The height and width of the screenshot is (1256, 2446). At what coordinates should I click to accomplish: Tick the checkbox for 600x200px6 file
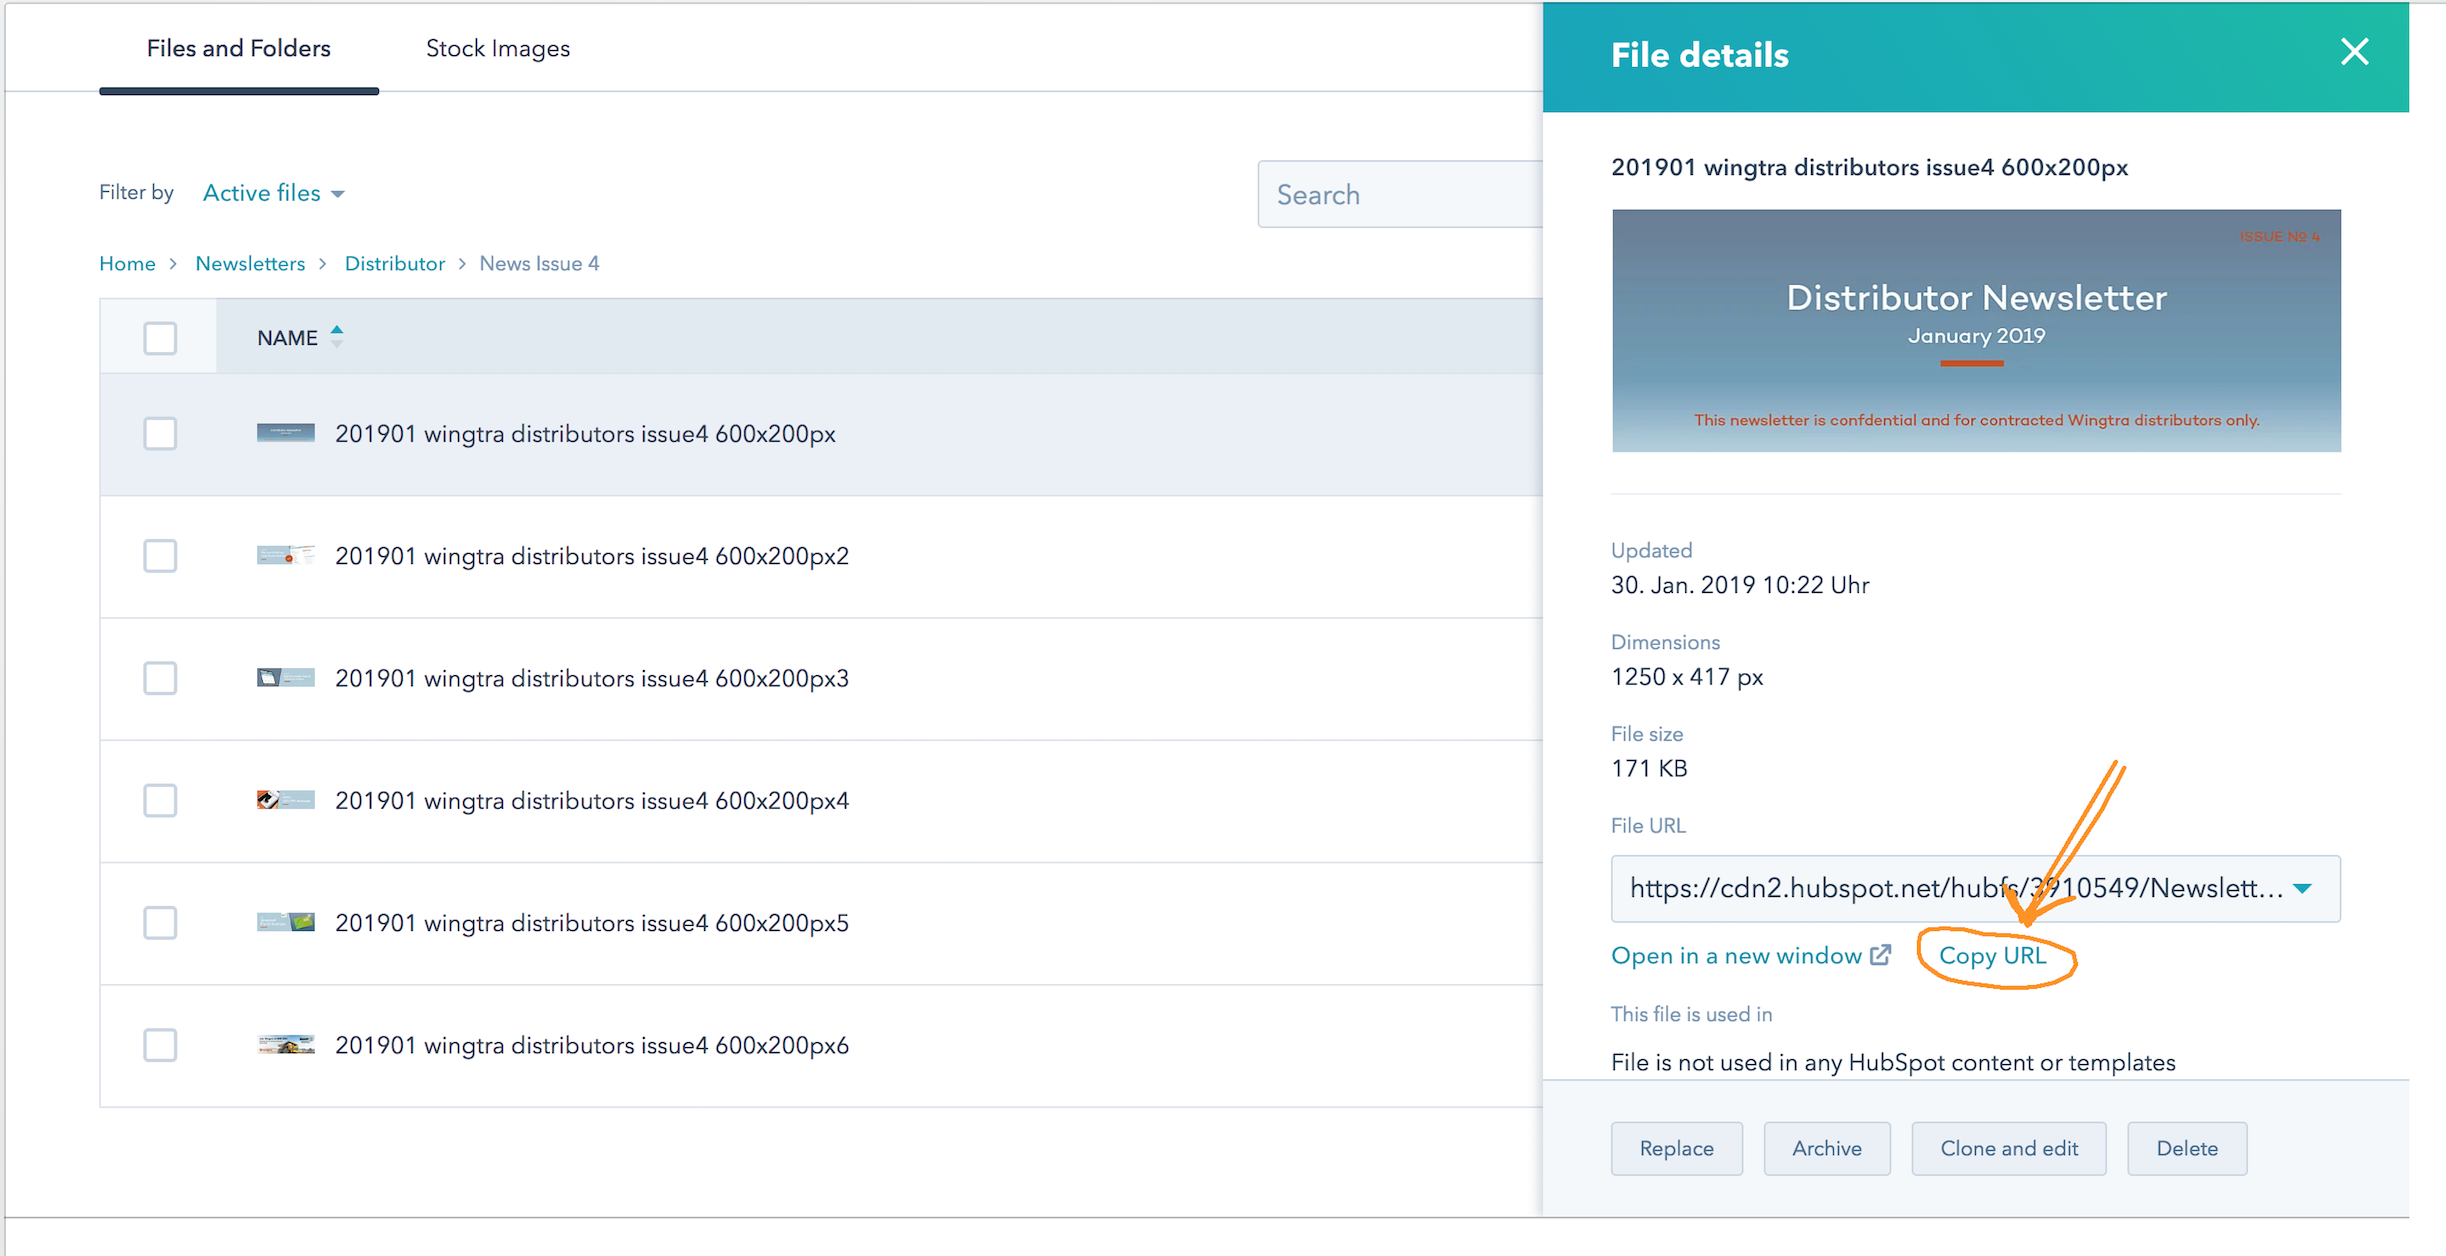click(160, 1045)
